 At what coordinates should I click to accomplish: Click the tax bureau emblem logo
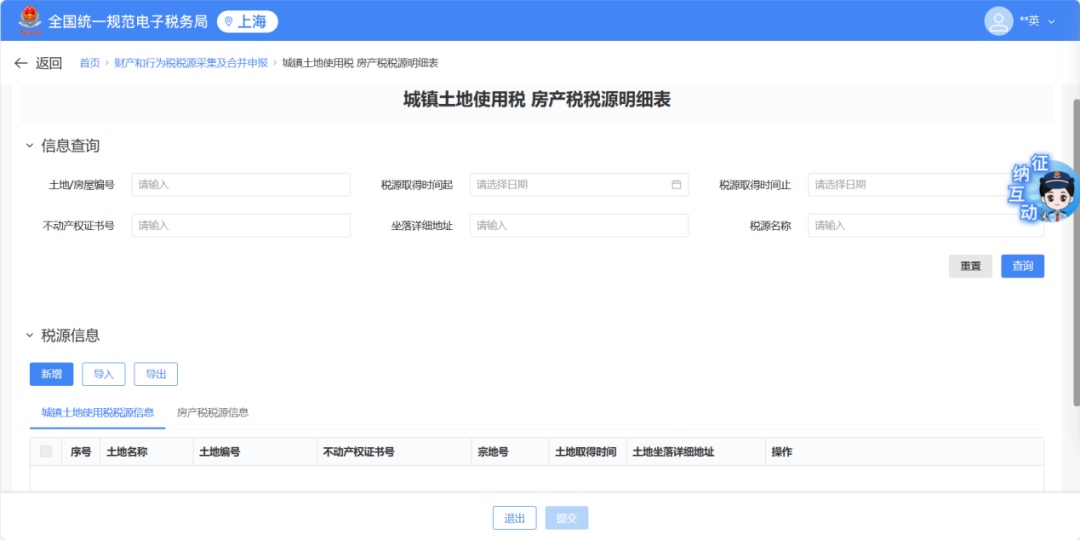pos(30,20)
